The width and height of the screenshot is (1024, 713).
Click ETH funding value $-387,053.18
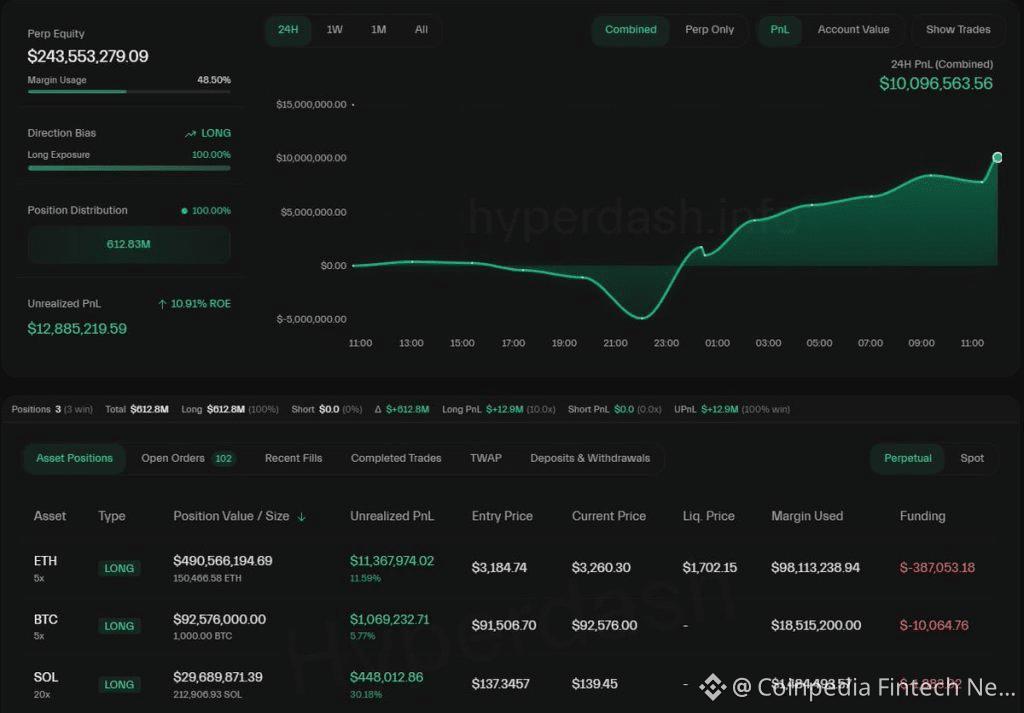[937, 568]
